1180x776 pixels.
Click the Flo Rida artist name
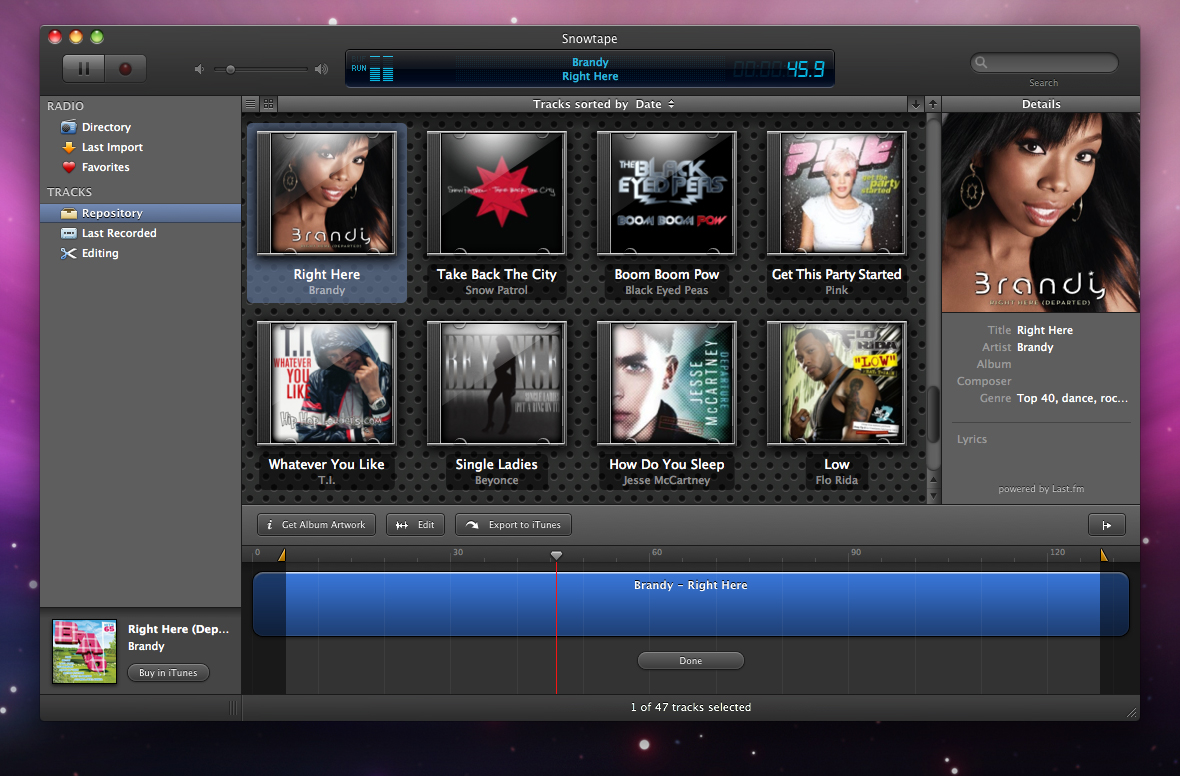coord(837,480)
